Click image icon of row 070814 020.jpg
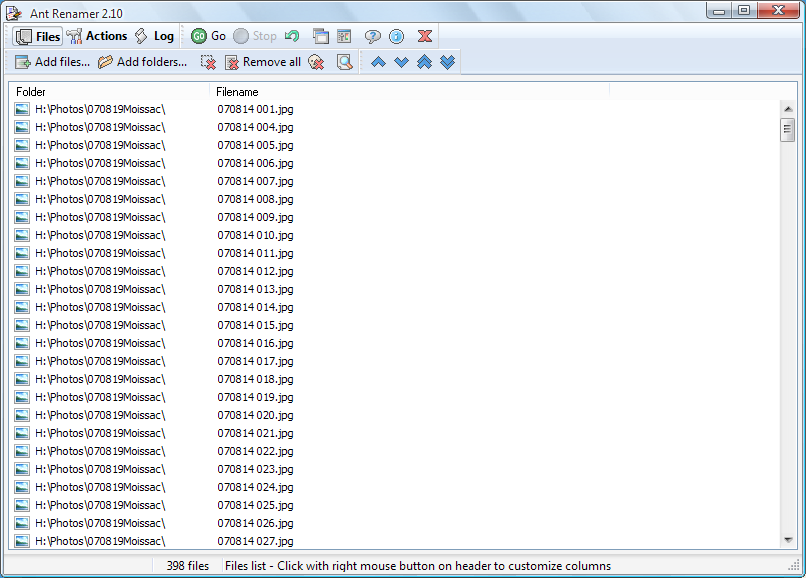The image size is (806, 578). coord(22,415)
